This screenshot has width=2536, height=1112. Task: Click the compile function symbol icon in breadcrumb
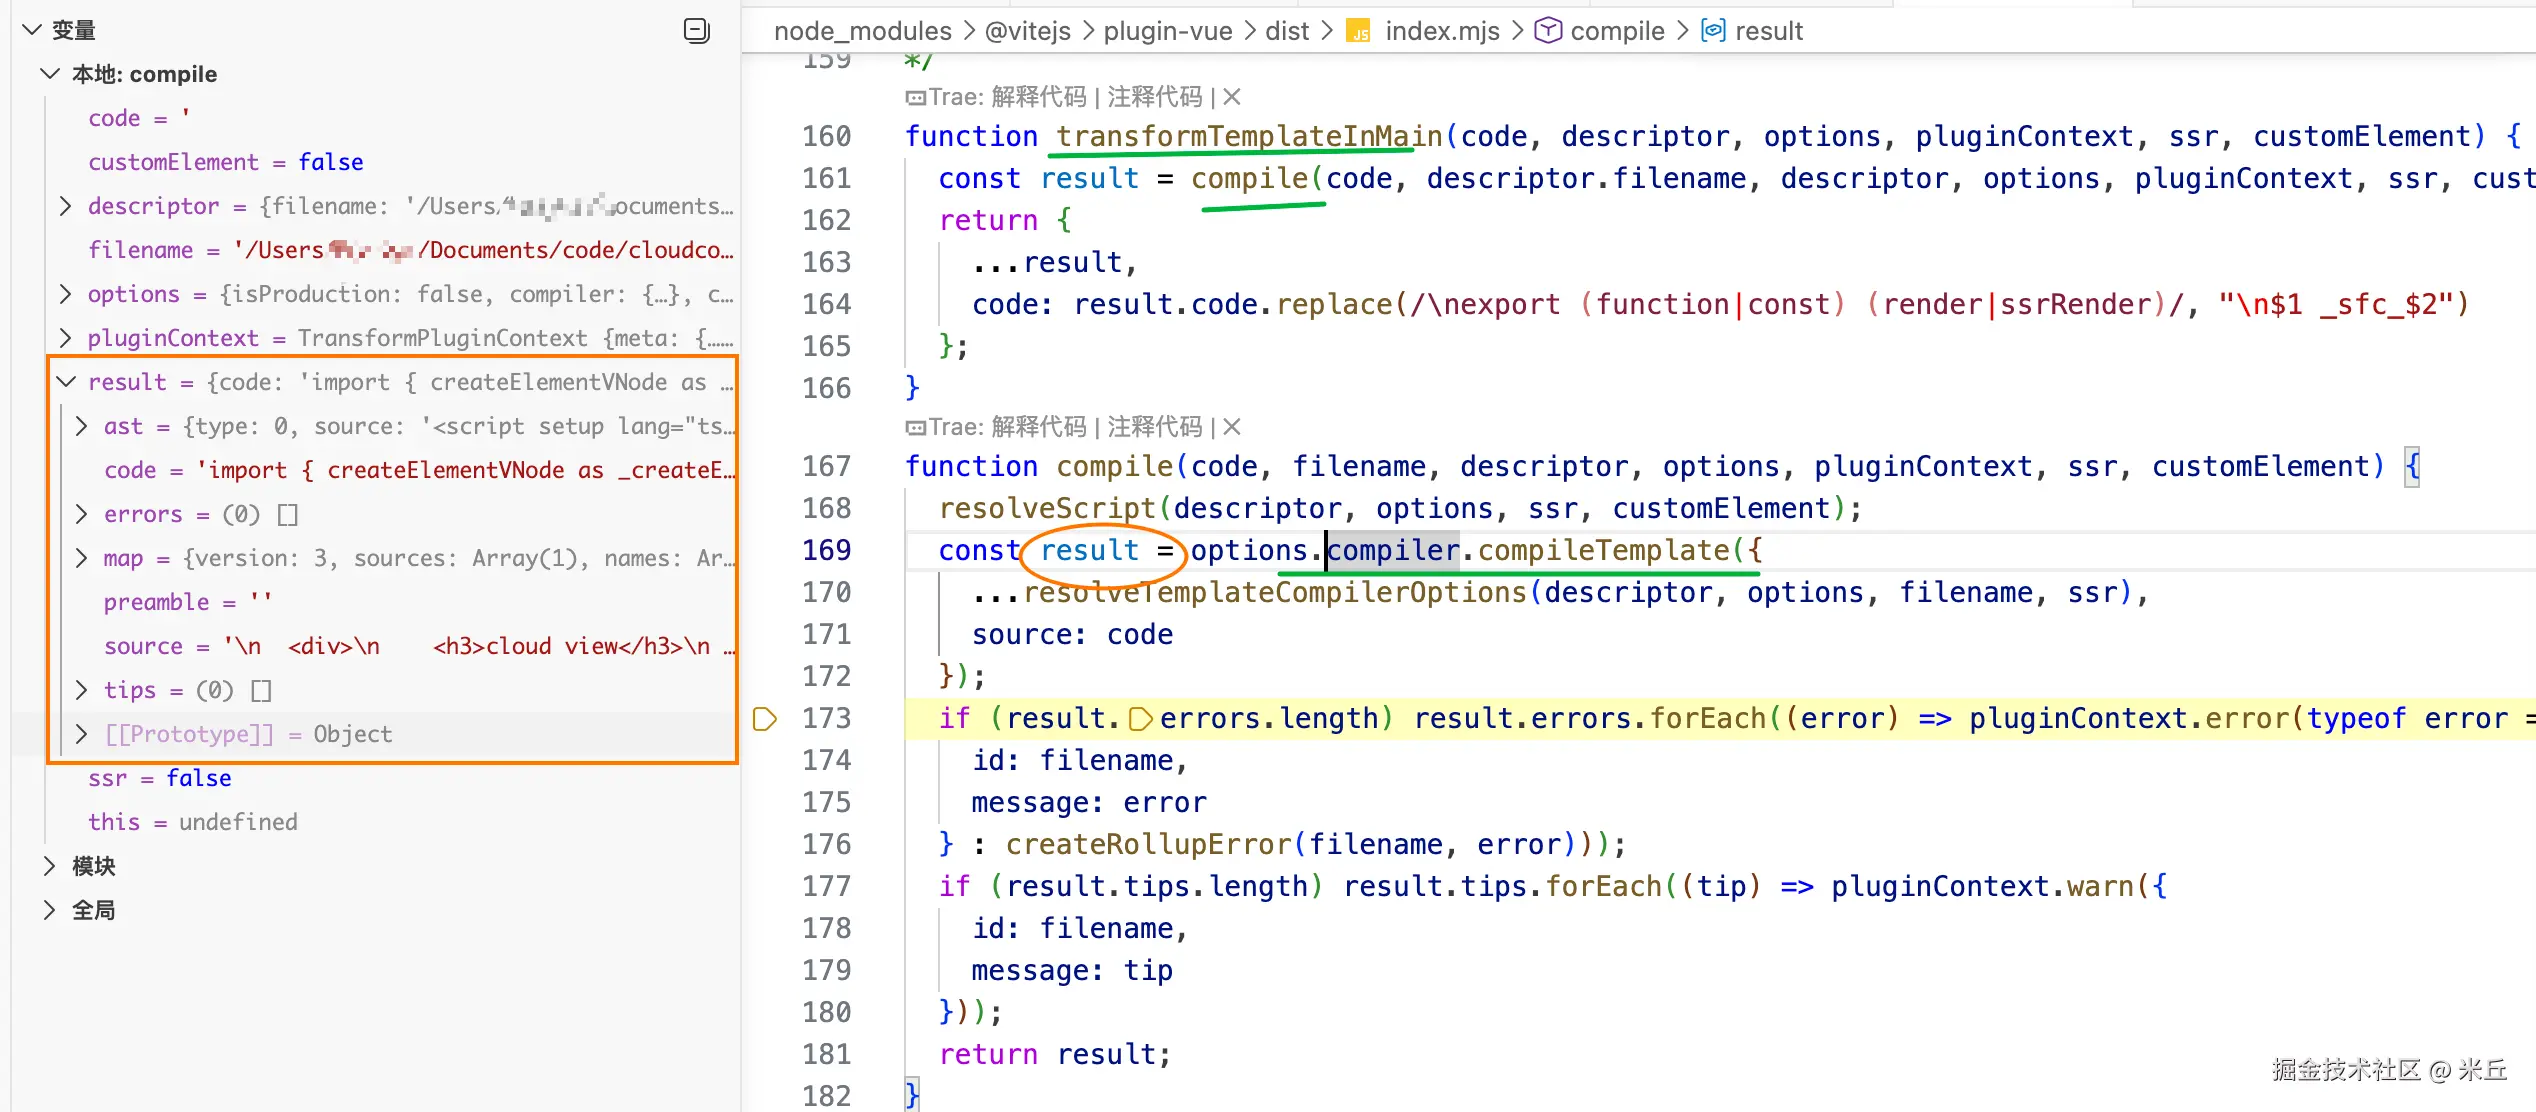point(1547,31)
